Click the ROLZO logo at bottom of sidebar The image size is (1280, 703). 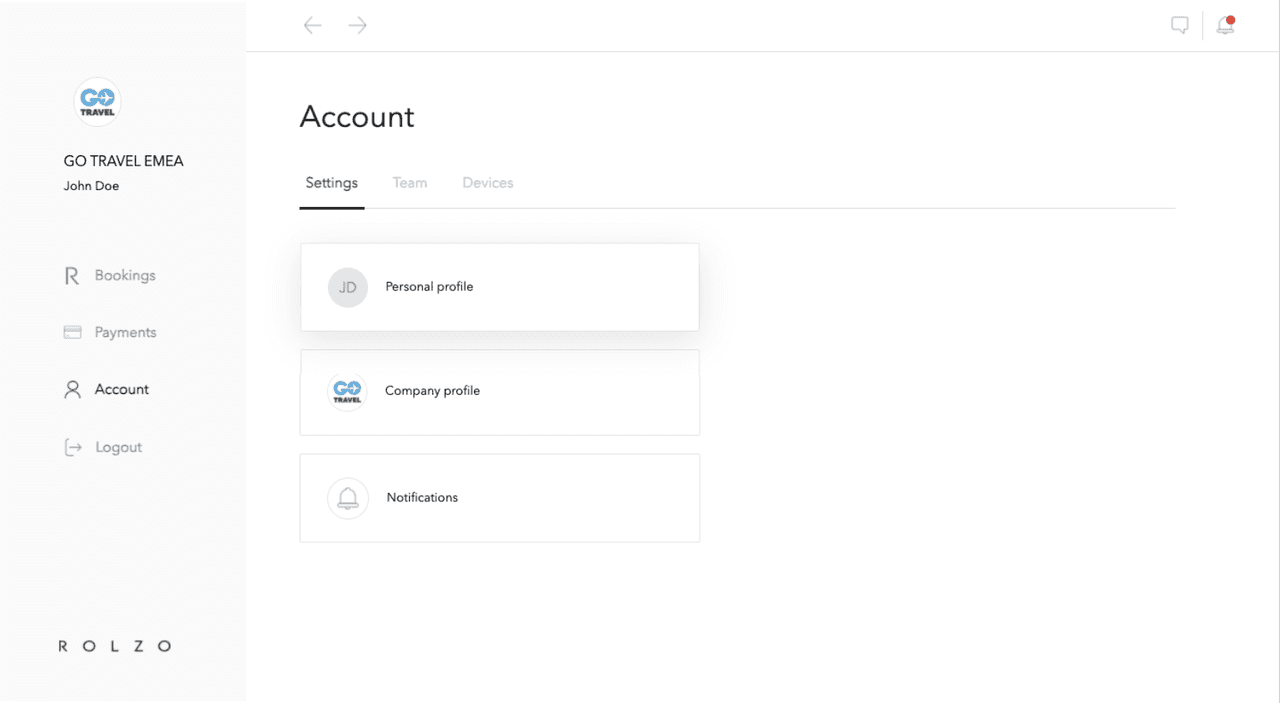(x=115, y=646)
